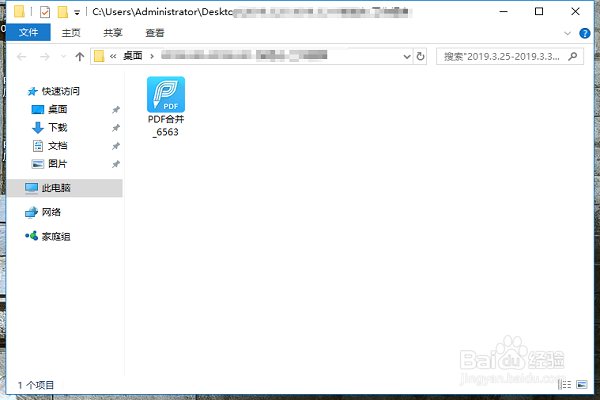Expand the ribbon with the chevron
The image size is (600, 400).
coord(567,33)
